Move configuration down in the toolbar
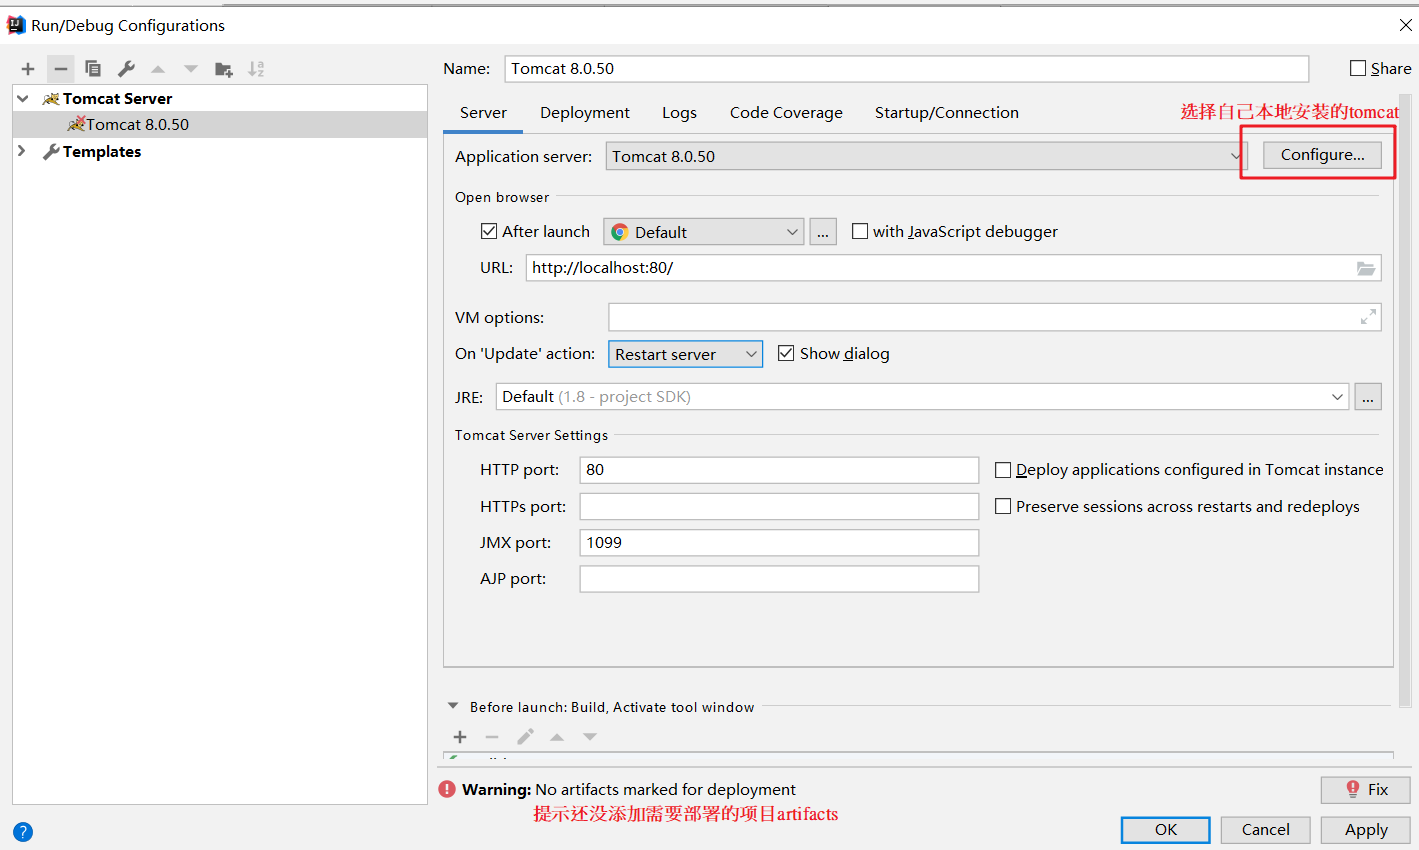 tap(191, 69)
